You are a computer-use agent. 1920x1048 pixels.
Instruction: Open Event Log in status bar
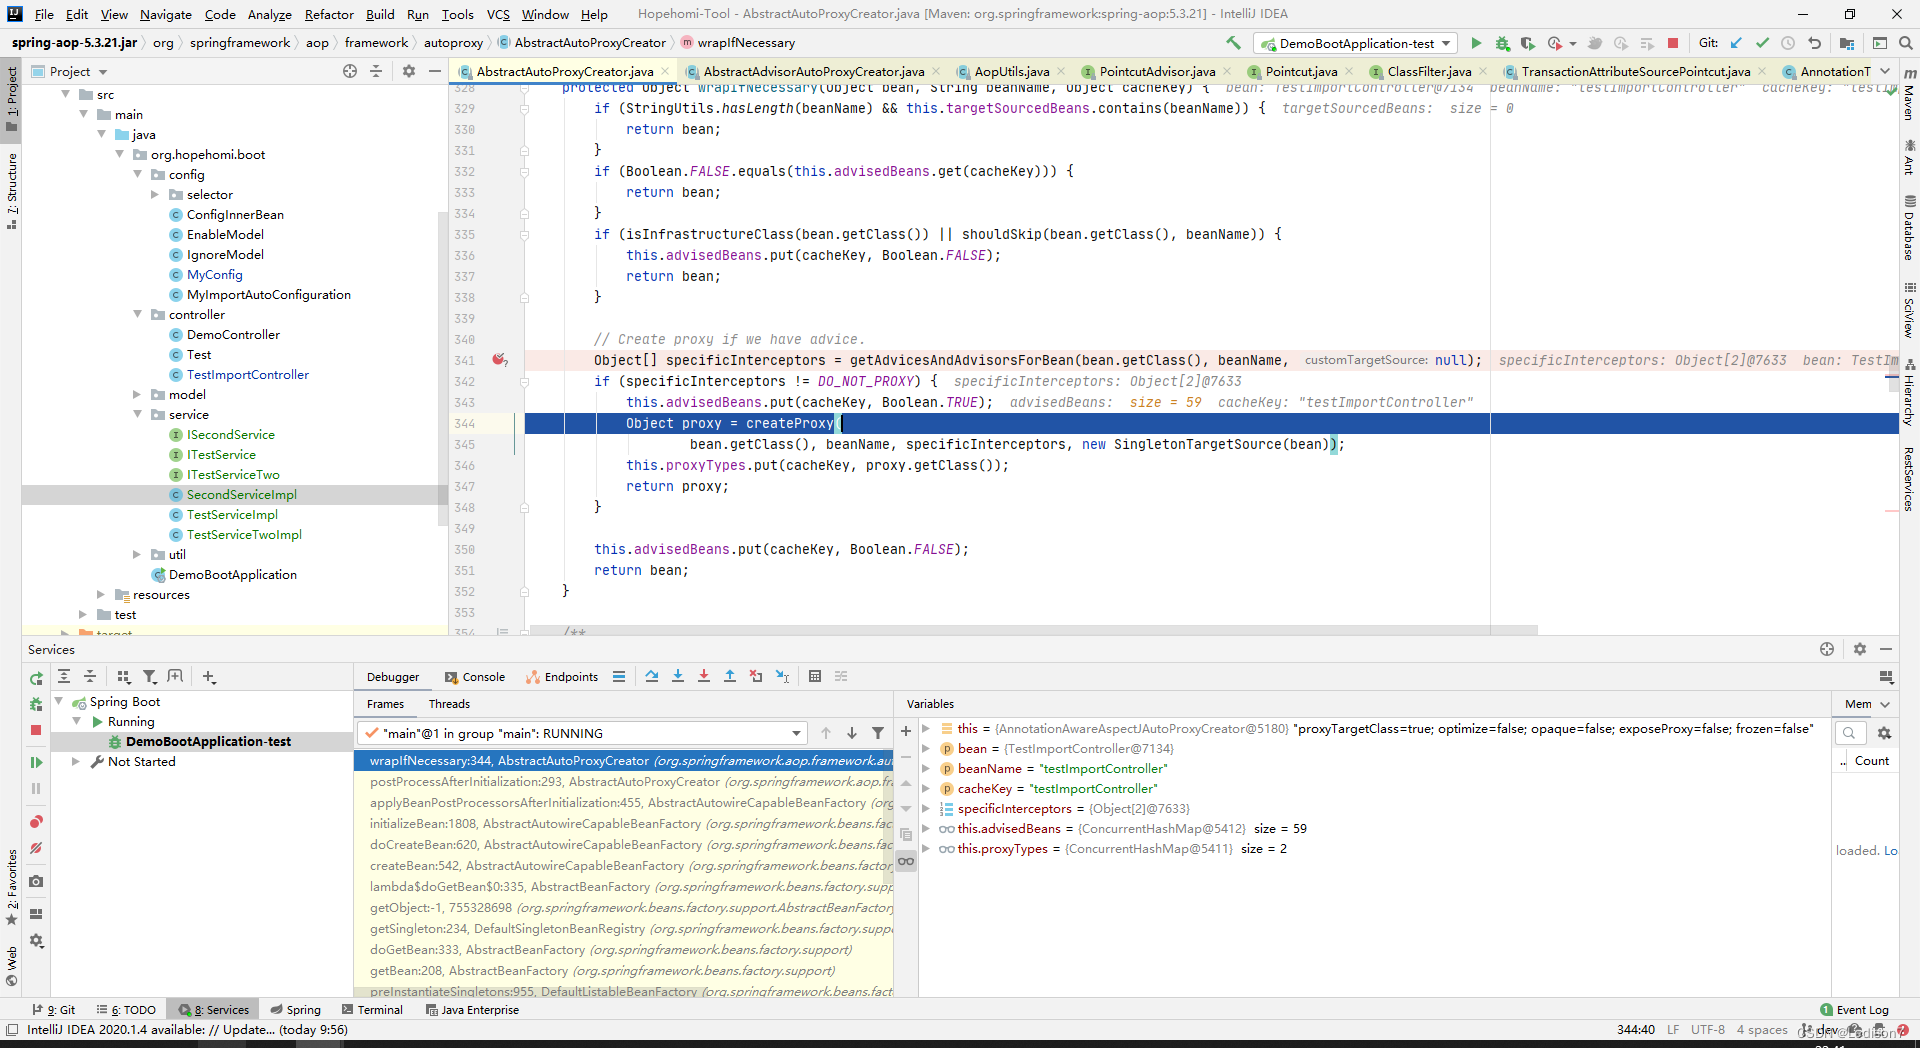(x=1854, y=1010)
